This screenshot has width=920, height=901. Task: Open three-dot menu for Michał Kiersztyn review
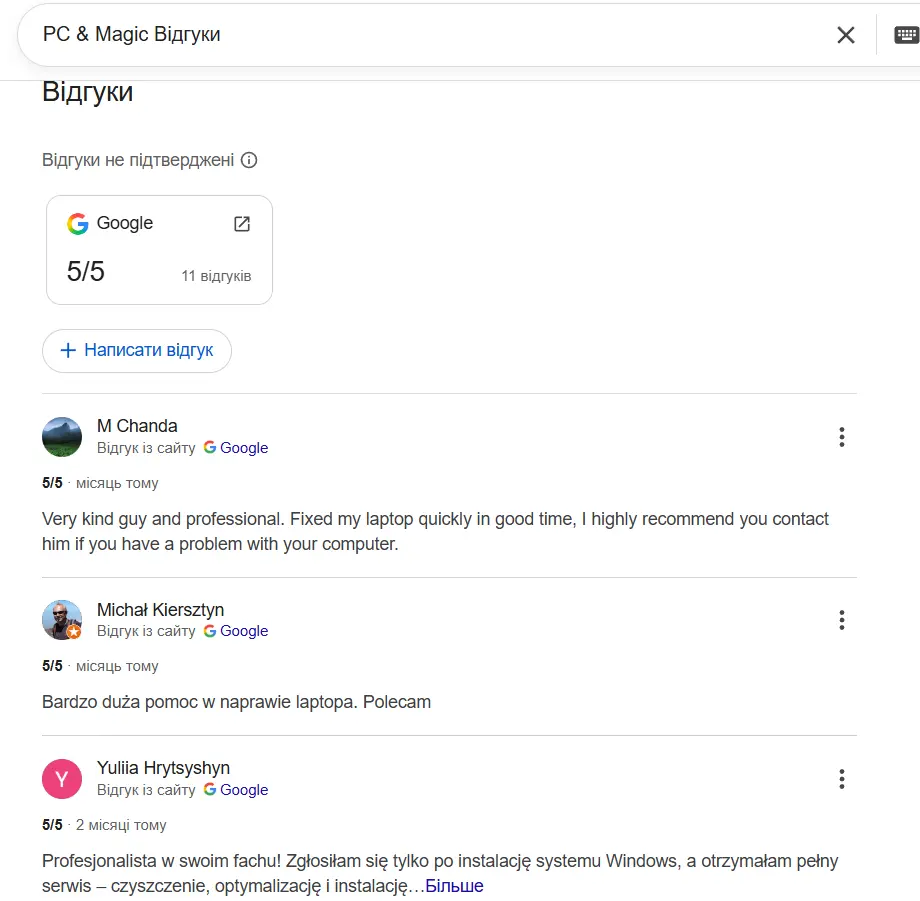point(842,620)
